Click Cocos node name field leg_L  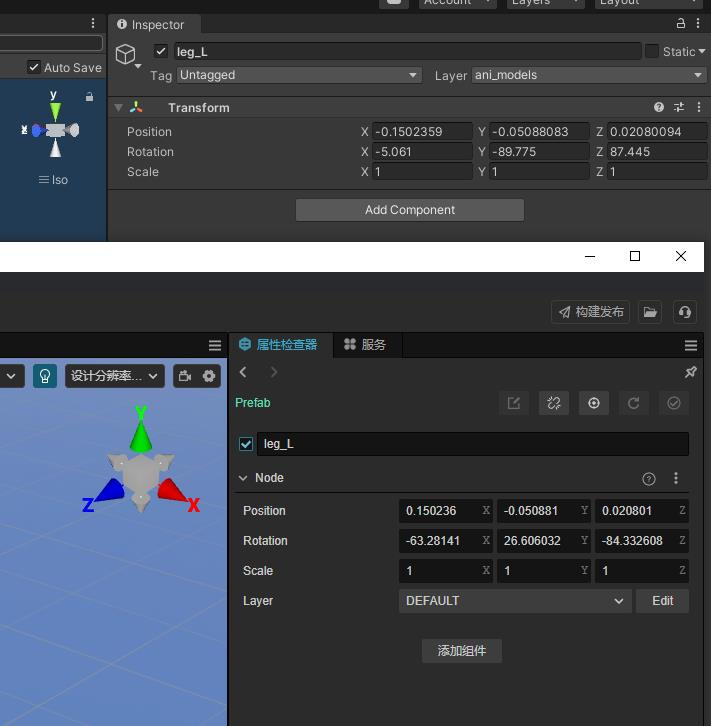coord(473,444)
